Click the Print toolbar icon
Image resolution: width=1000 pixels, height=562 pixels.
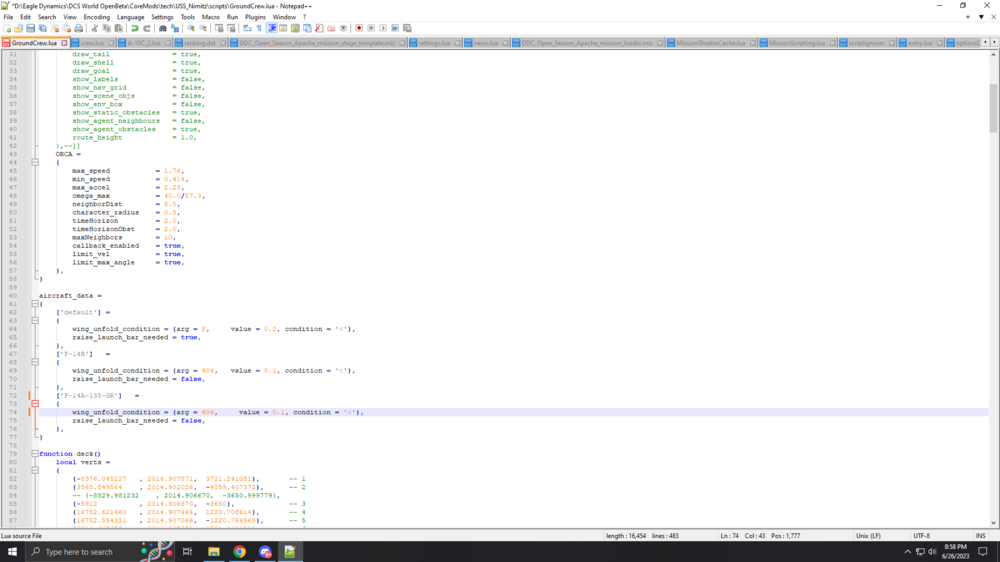coord(78,28)
